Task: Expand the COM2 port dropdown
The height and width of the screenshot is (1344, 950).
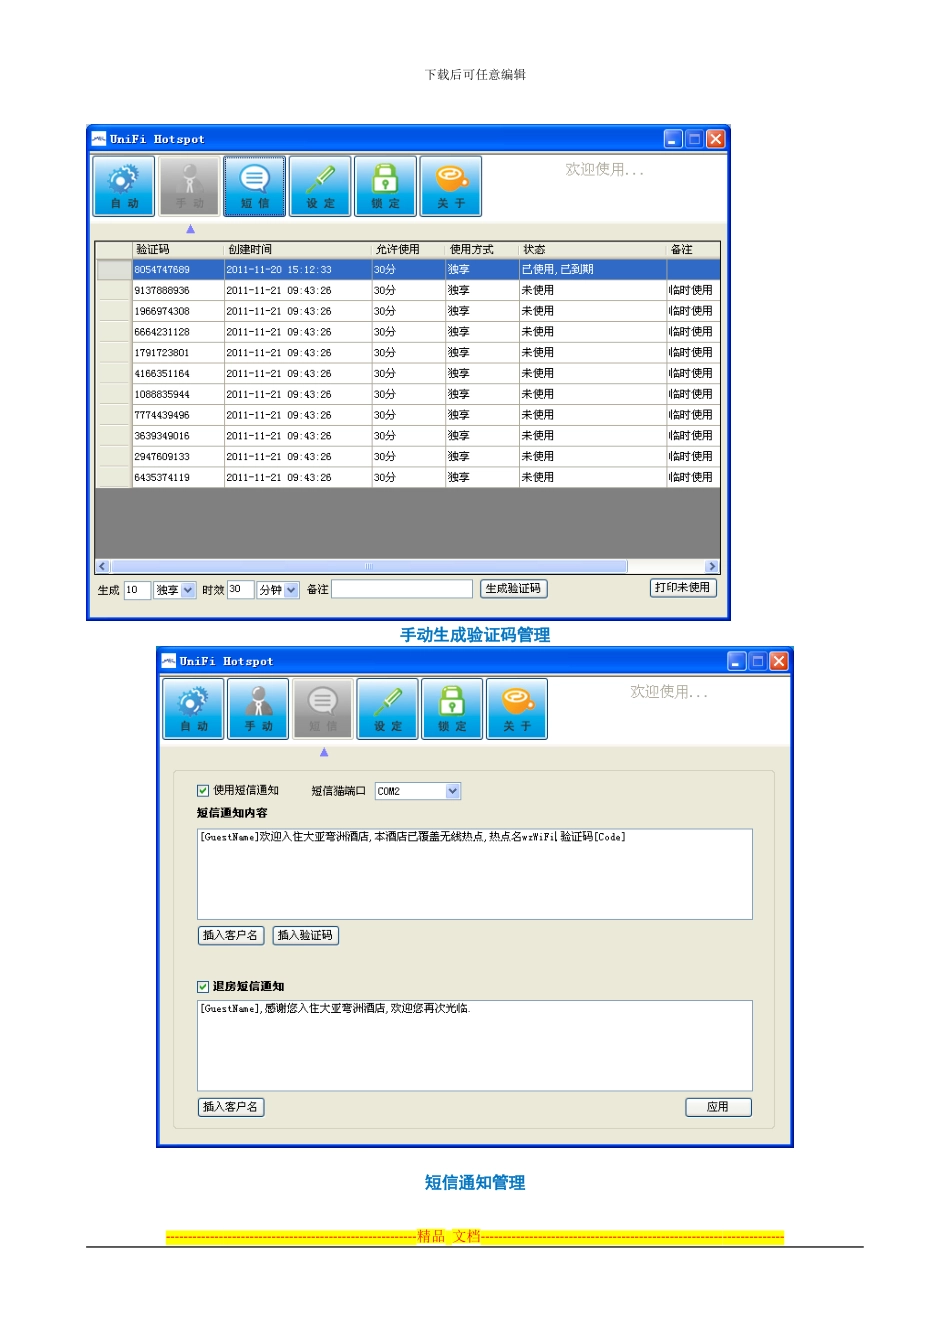Action: (418, 791)
